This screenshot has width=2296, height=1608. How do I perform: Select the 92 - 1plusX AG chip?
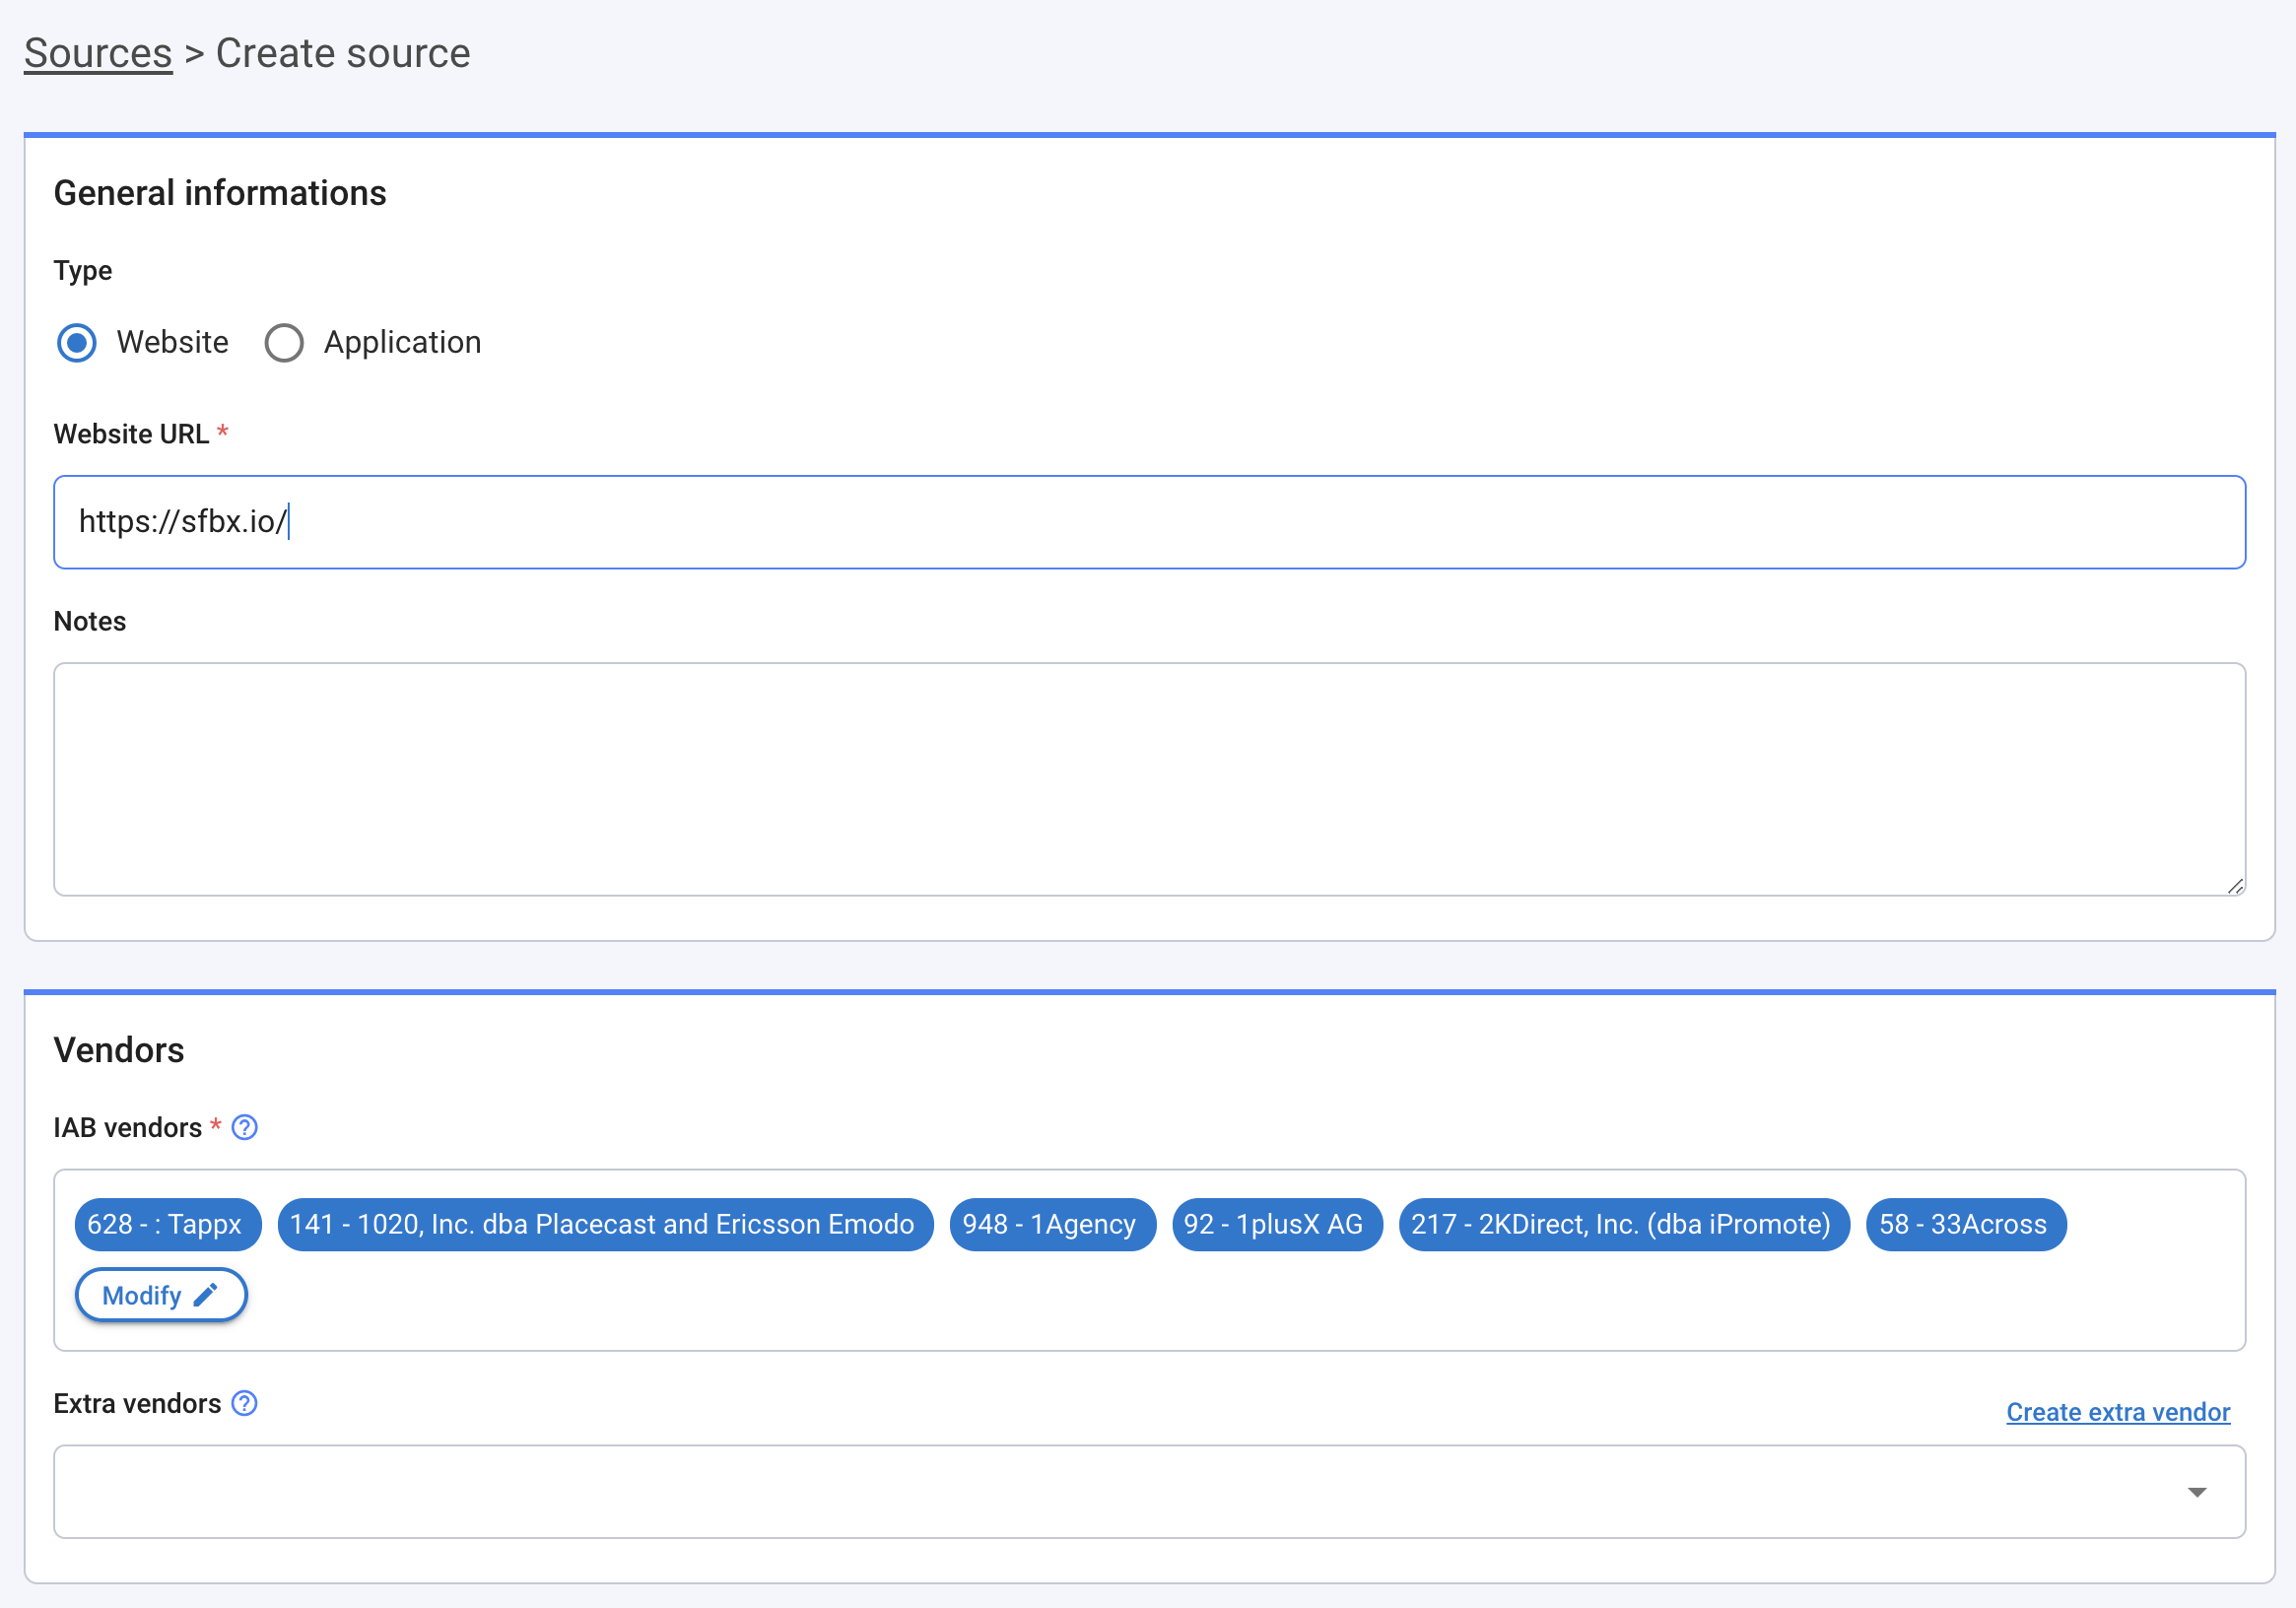[x=1275, y=1224]
